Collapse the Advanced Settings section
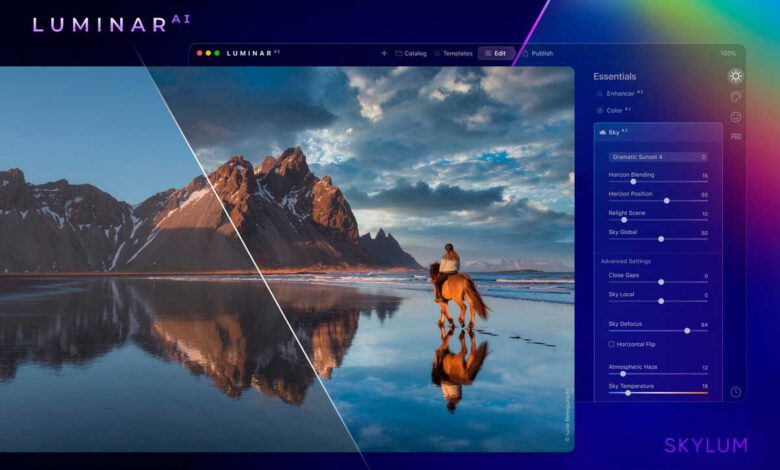 (626, 261)
